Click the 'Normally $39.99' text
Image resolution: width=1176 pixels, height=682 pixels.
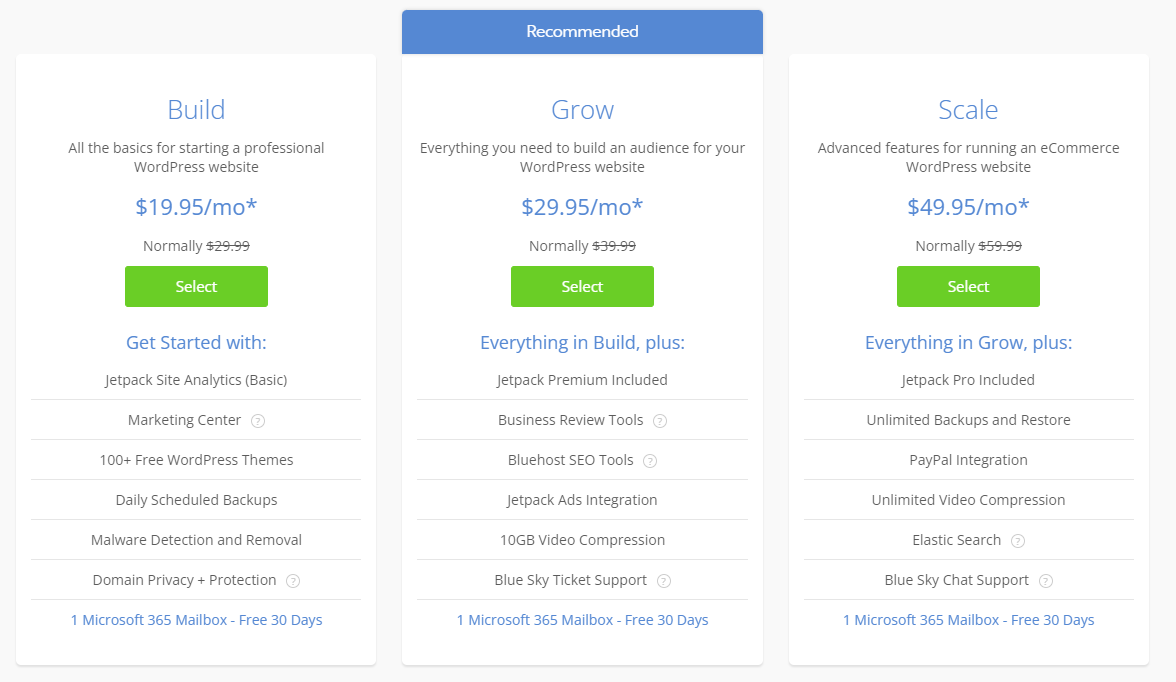tap(582, 246)
